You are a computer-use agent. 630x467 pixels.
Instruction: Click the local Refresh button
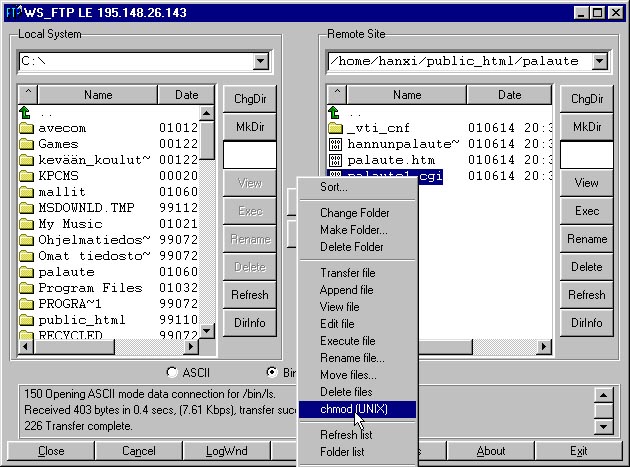(249, 295)
